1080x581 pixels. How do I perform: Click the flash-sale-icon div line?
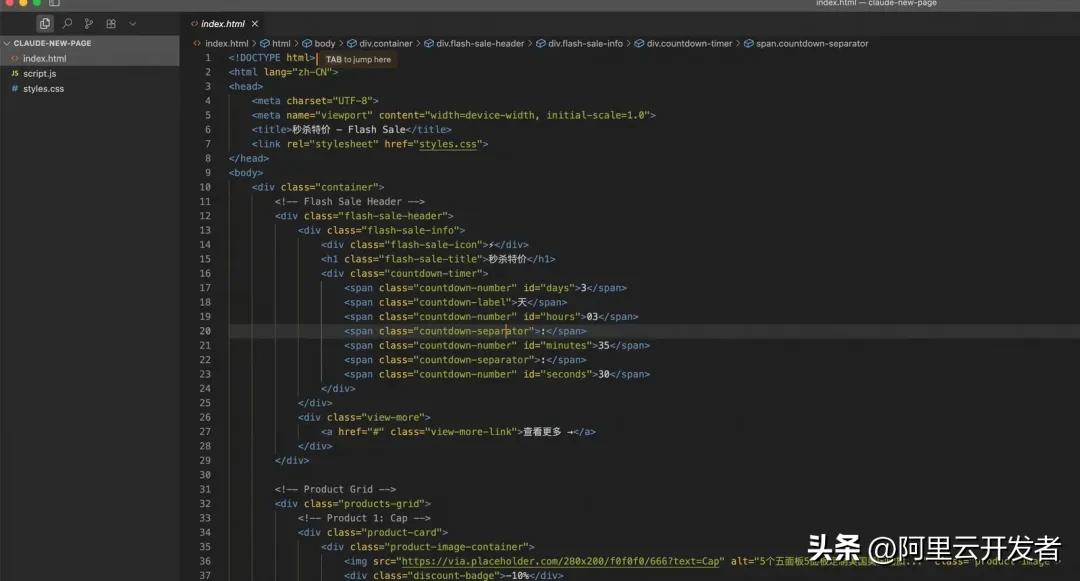424,244
